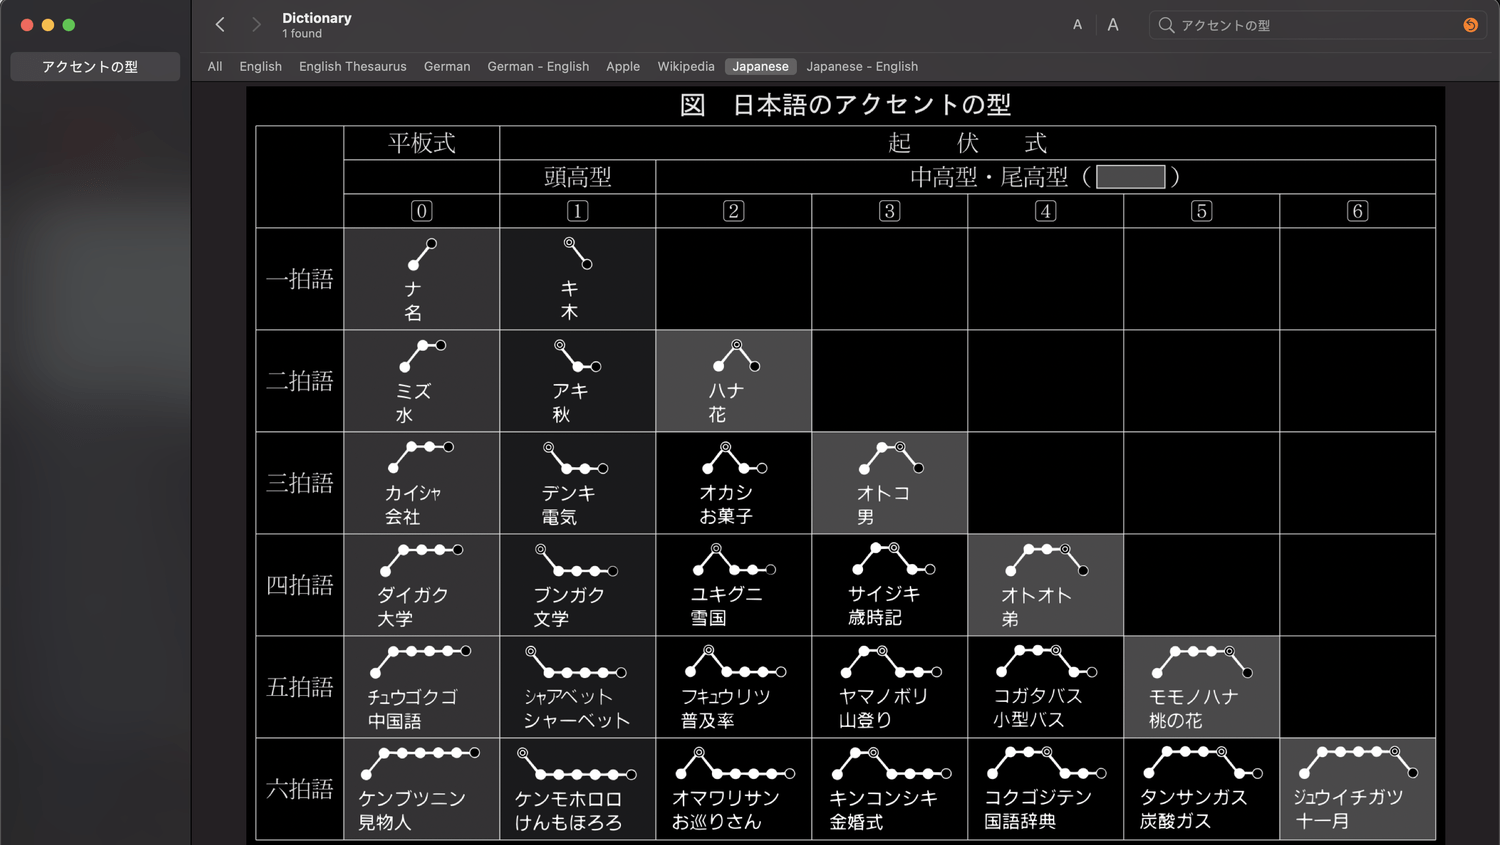The image size is (1500, 845).
Task: Select the German dictionary tab
Action: (x=447, y=66)
